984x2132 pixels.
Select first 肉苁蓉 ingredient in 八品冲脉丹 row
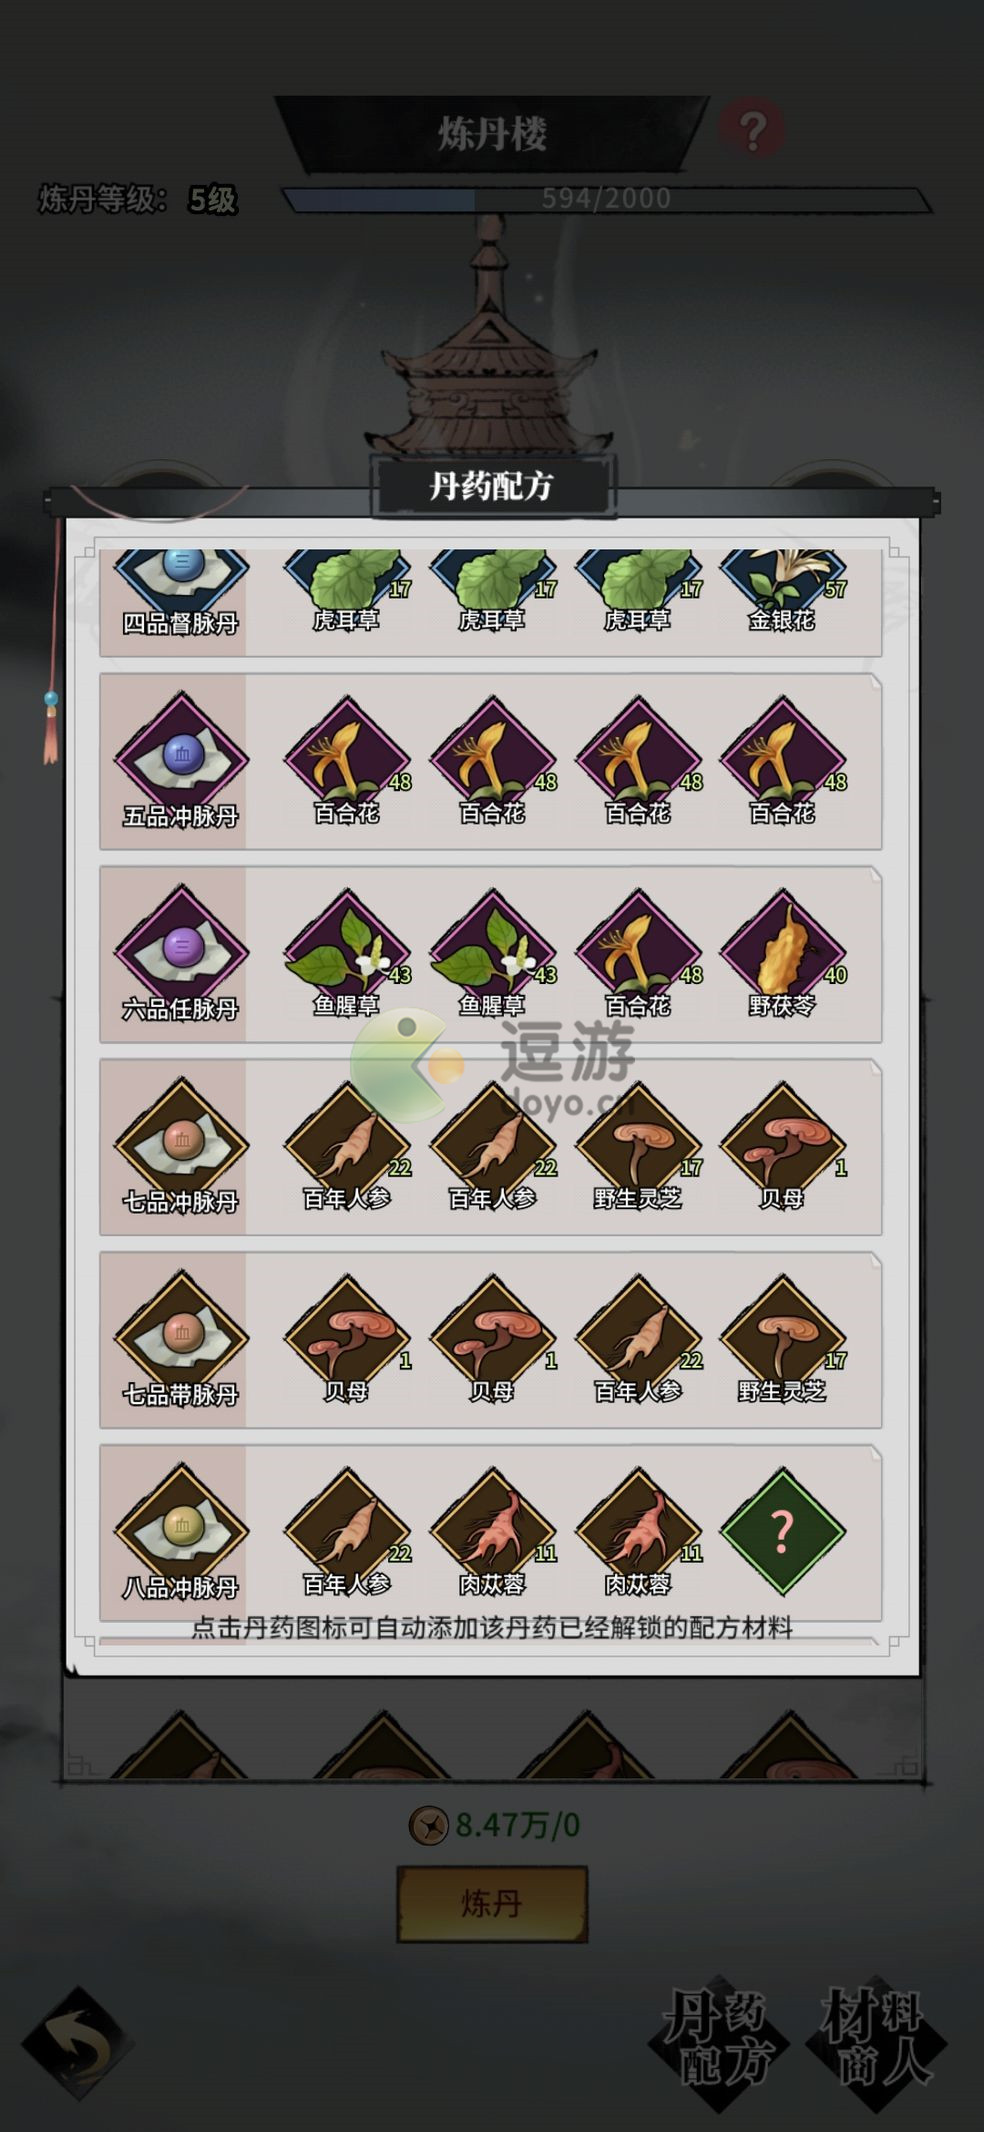click(493, 1531)
